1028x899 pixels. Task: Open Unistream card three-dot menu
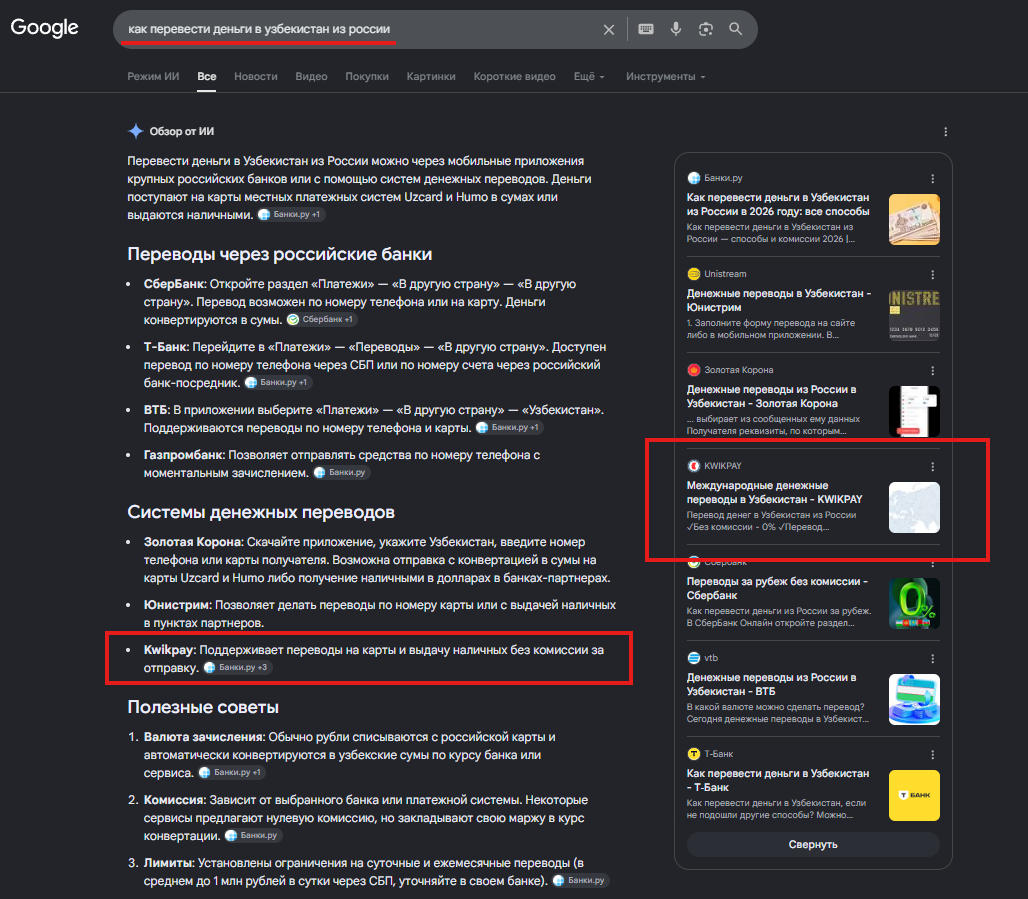click(x=932, y=275)
